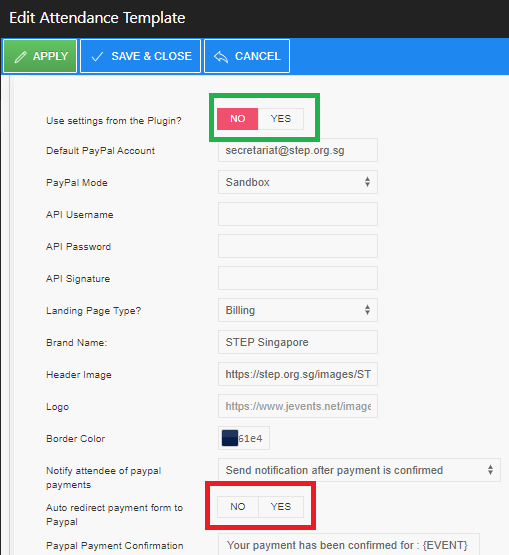Open the PayPal Mode Sandbox dropdown
This screenshot has height=555, width=509.
298,182
